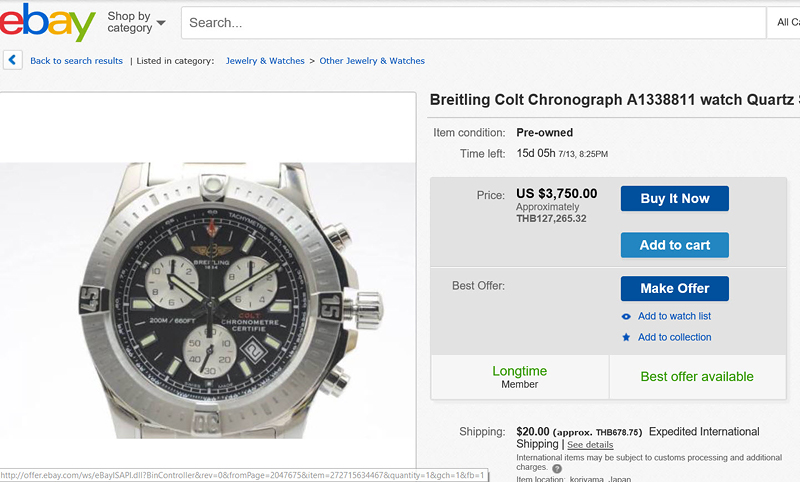
Task: Open Jewelry & Watches category breadcrumb
Action: (265, 61)
